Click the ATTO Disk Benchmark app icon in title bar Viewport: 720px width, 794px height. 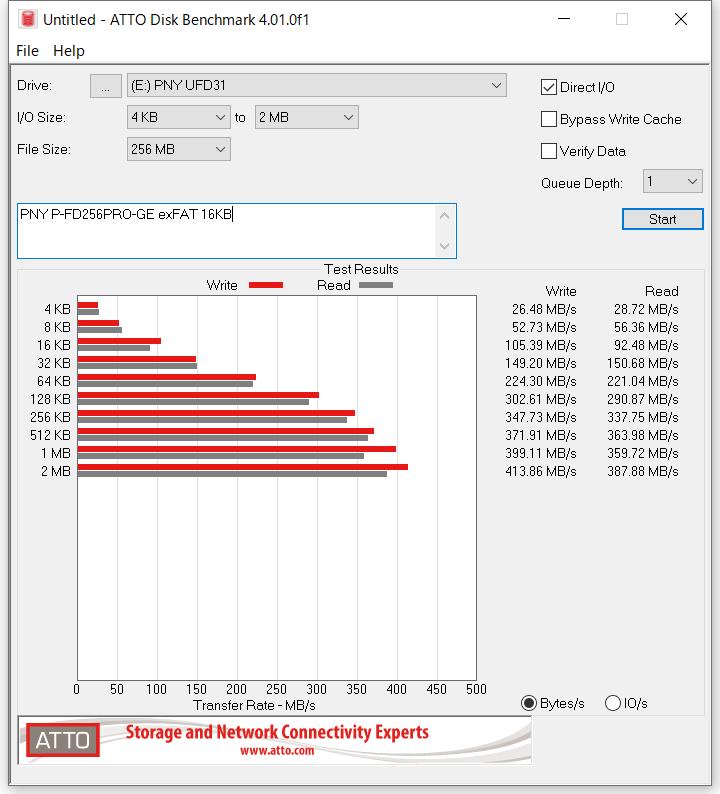28,19
